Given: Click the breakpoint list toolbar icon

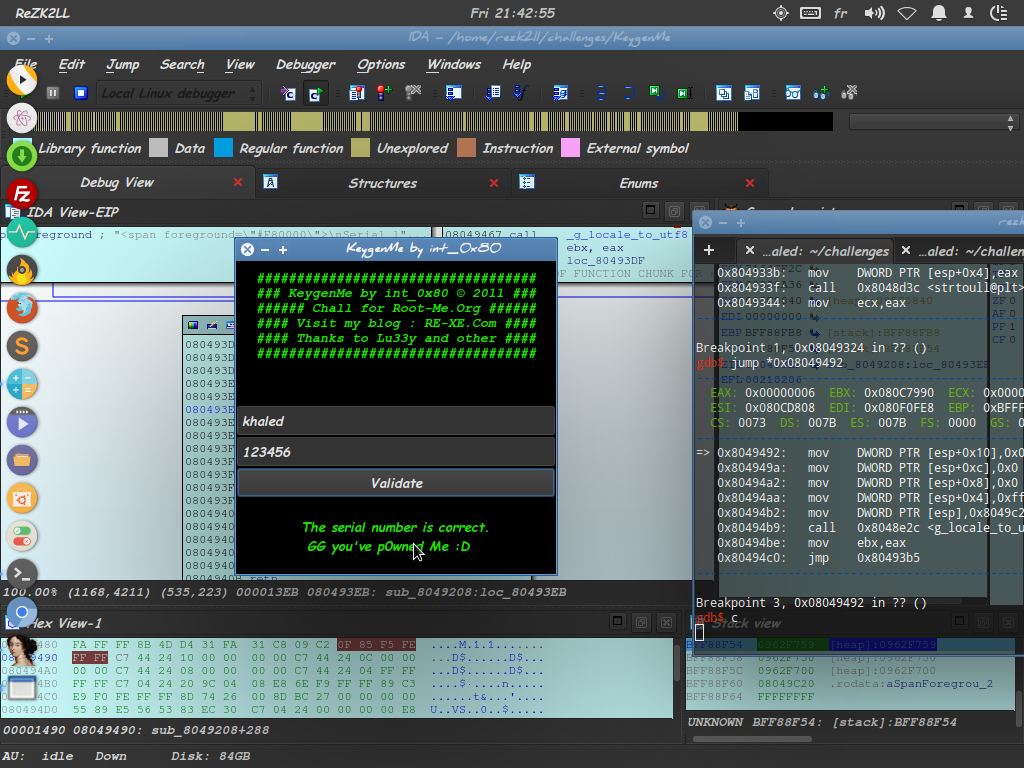Looking at the screenshot, I should pyautogui.click(x=357, y=93).
